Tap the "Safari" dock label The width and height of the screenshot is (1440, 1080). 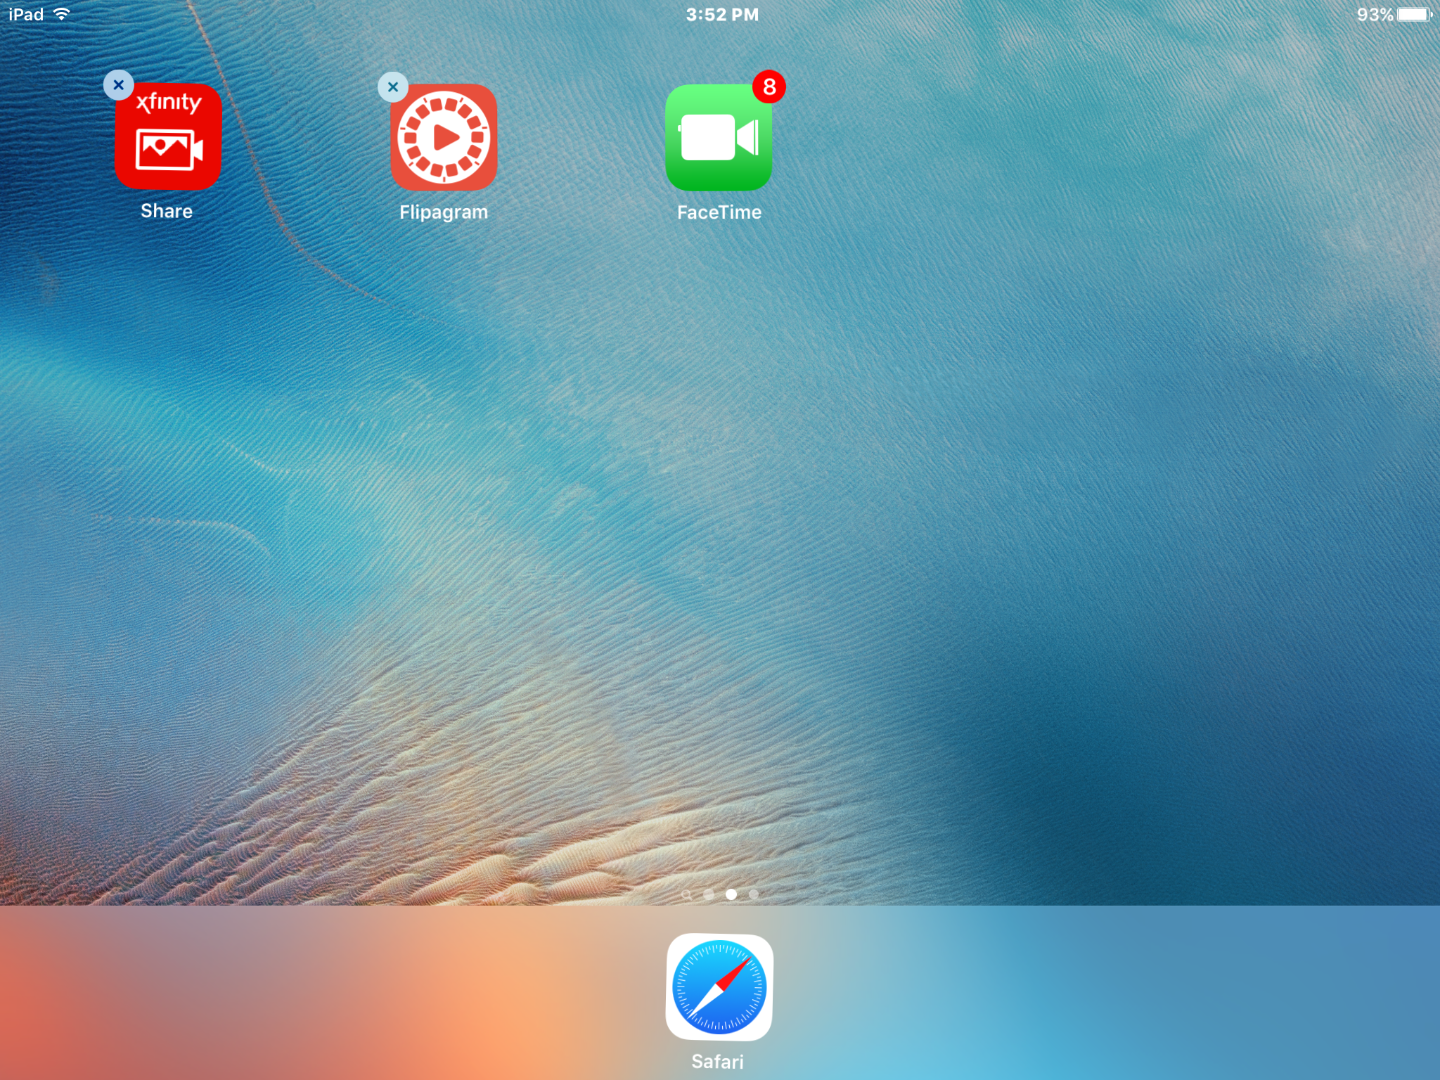[x=718, y=1061]
